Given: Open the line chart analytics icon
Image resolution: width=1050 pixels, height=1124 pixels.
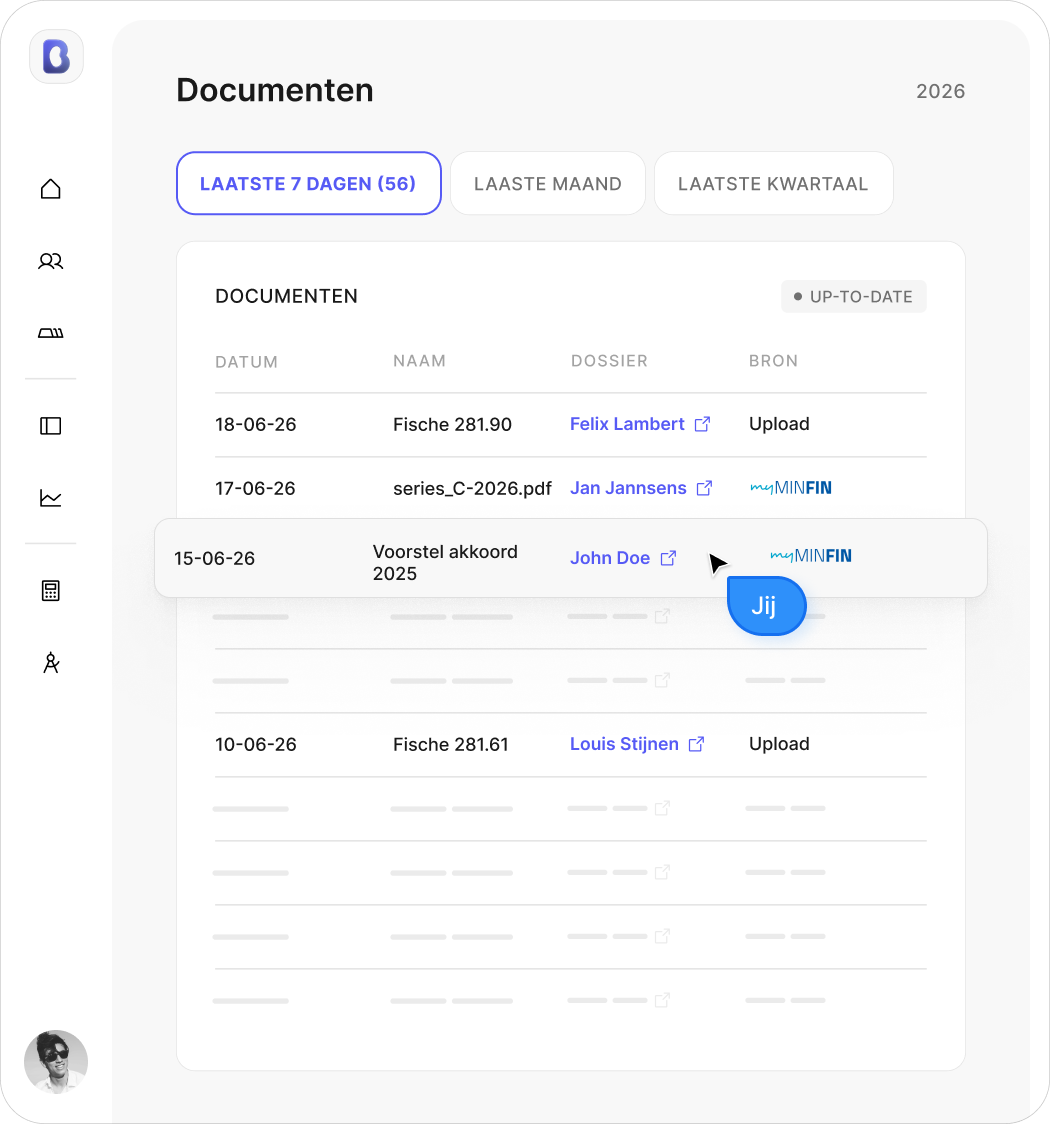Looking at the screenshot, I should (50, 497).
